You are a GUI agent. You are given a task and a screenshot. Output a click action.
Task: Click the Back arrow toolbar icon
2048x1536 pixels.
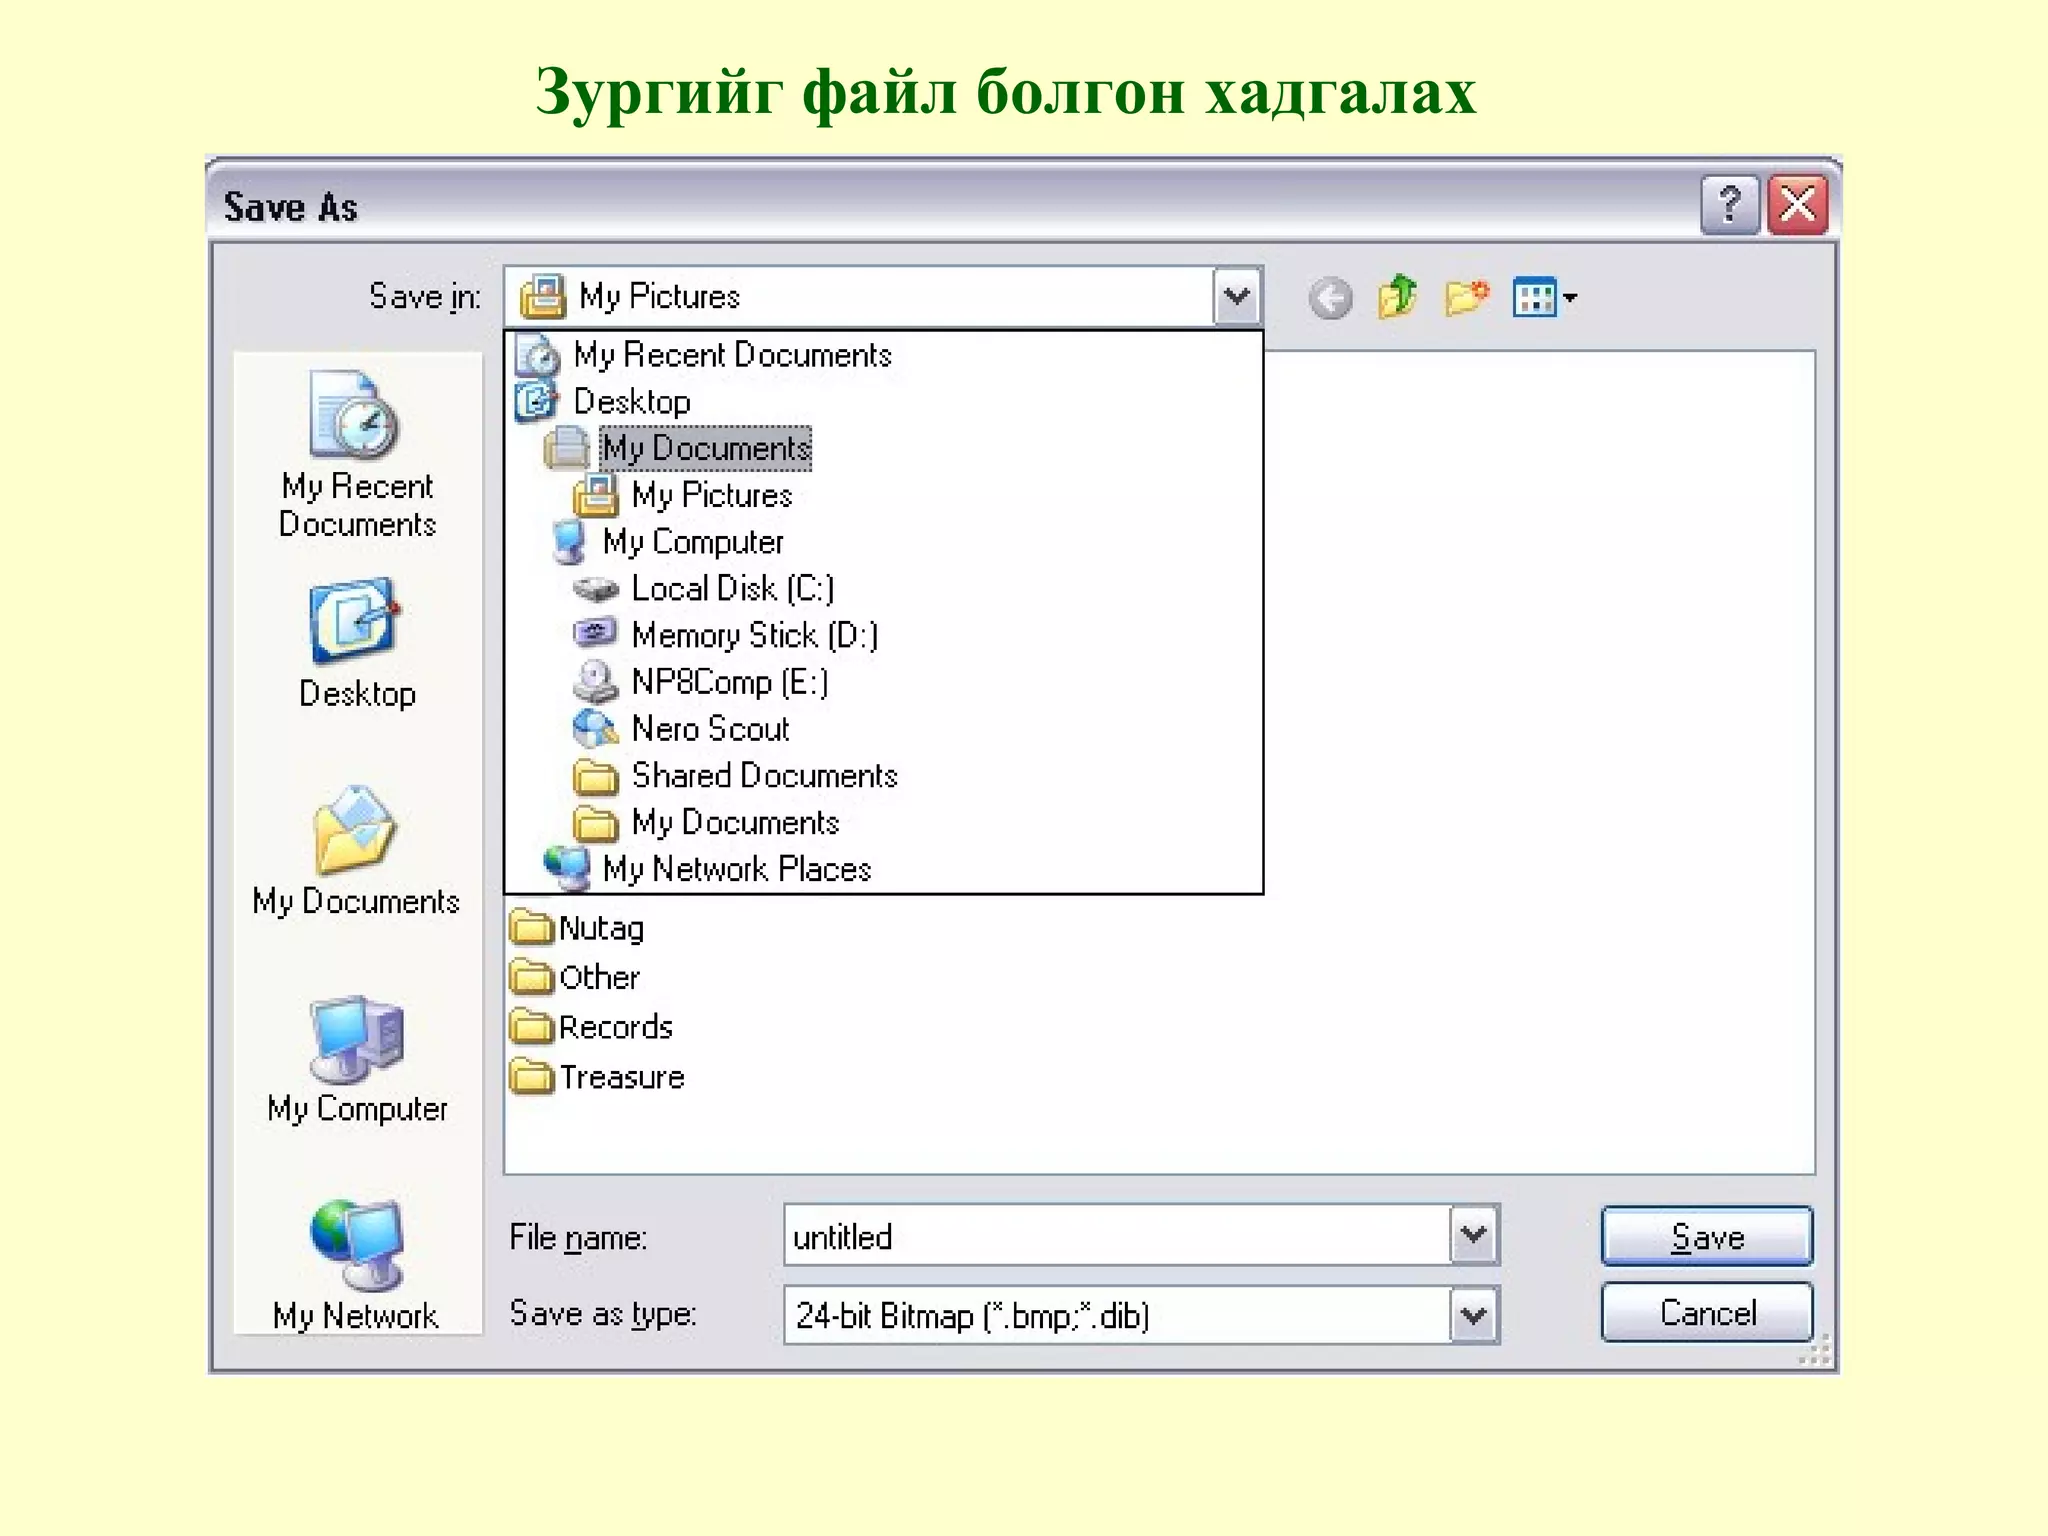click(1330, 298)
